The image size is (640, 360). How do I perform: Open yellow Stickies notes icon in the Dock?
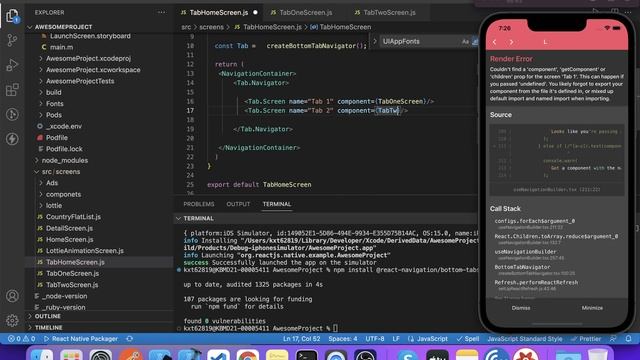(277, 354)
